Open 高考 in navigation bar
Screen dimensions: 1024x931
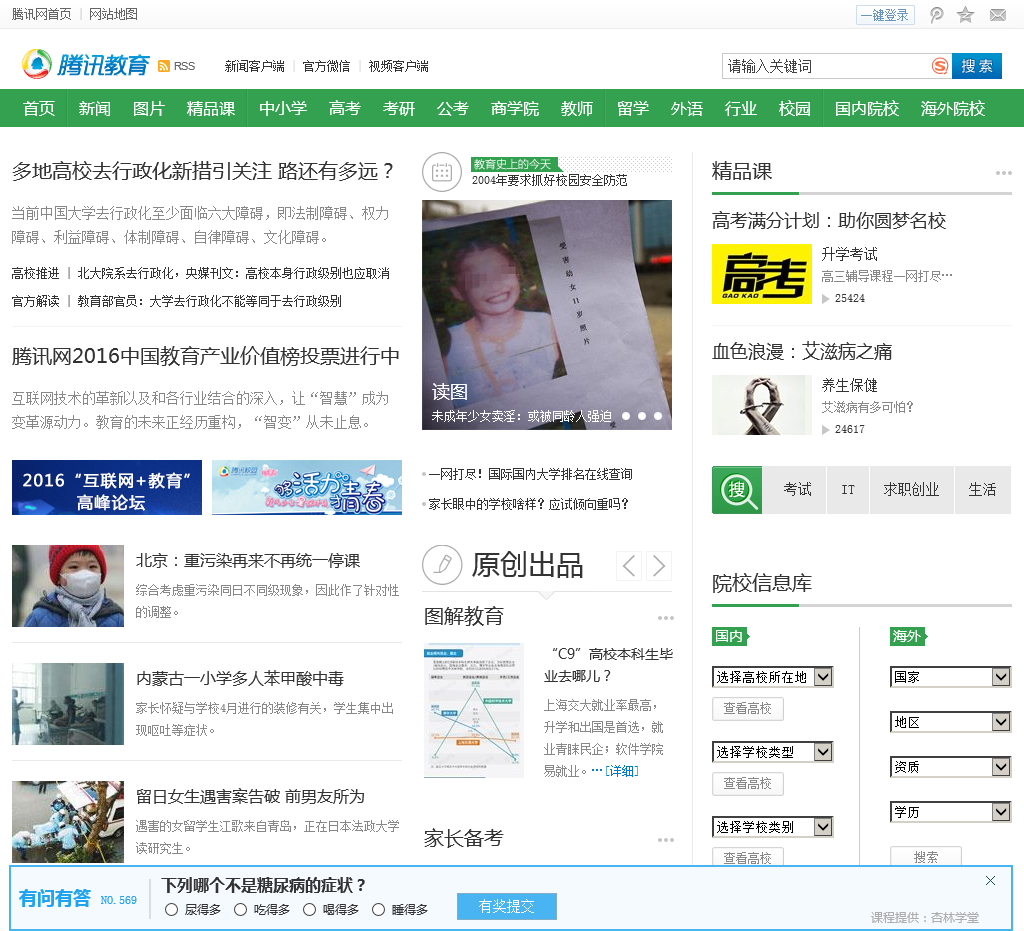344,108
